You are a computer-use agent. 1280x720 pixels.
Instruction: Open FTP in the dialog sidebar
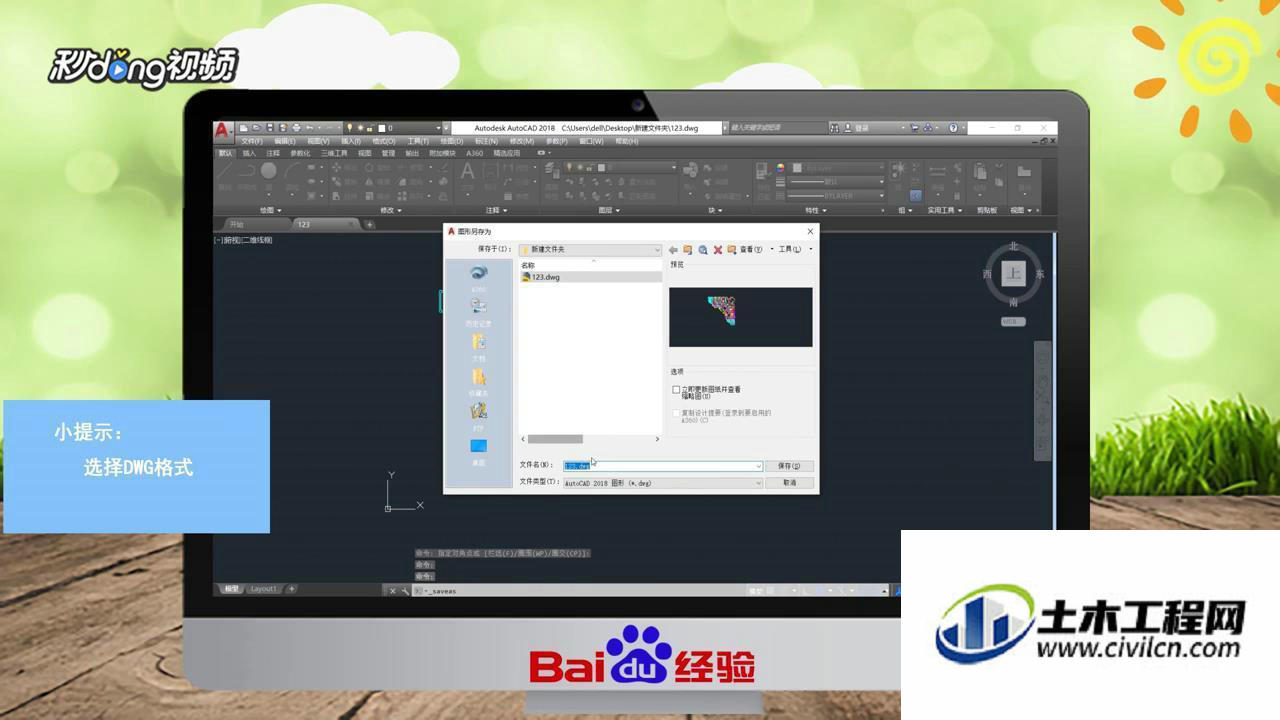[479, 416]
